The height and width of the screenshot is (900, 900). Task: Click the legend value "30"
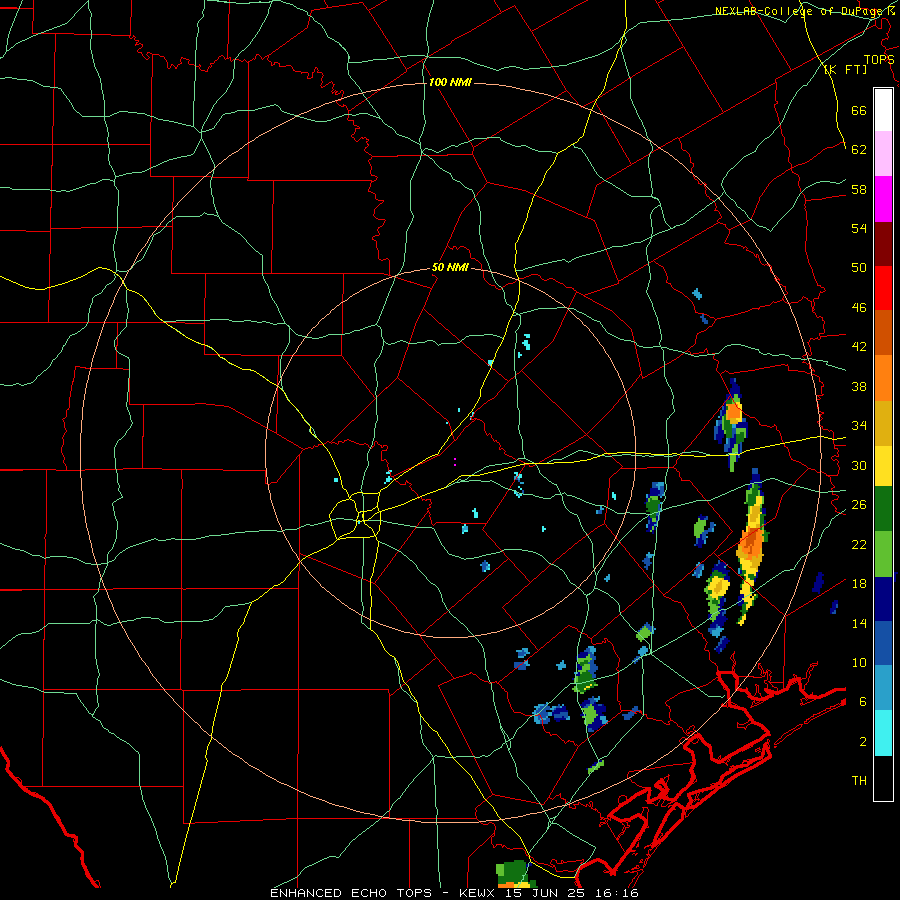tap(859, 465)
